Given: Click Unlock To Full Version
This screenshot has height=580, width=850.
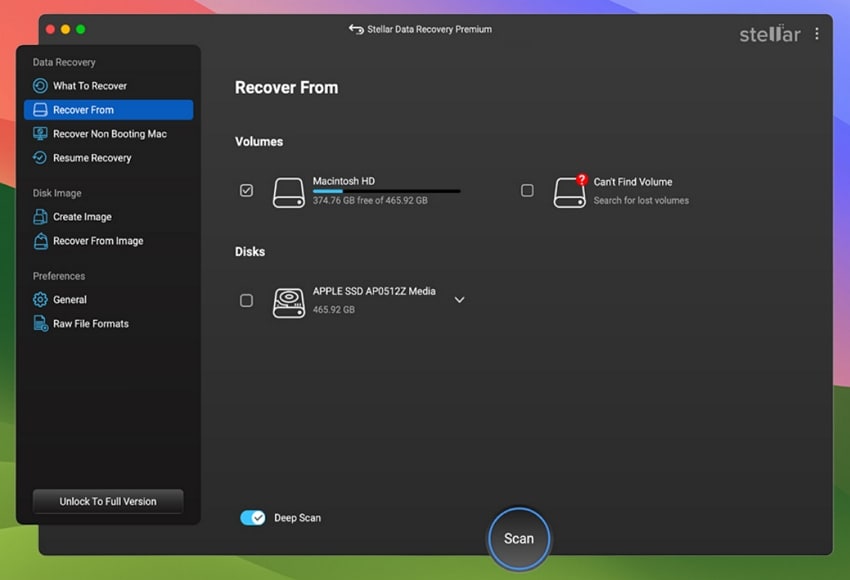Looking at the screenshot, I should pyautogui.click(x=107, y=501).
